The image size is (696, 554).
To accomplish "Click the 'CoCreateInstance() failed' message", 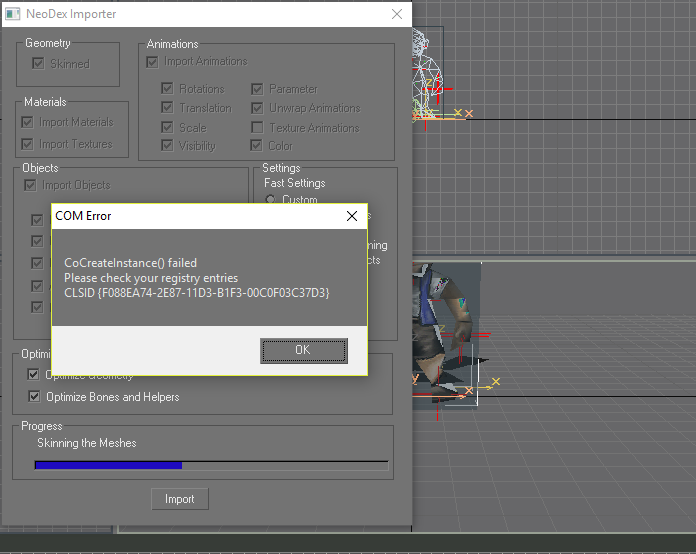I will [130, 263].
